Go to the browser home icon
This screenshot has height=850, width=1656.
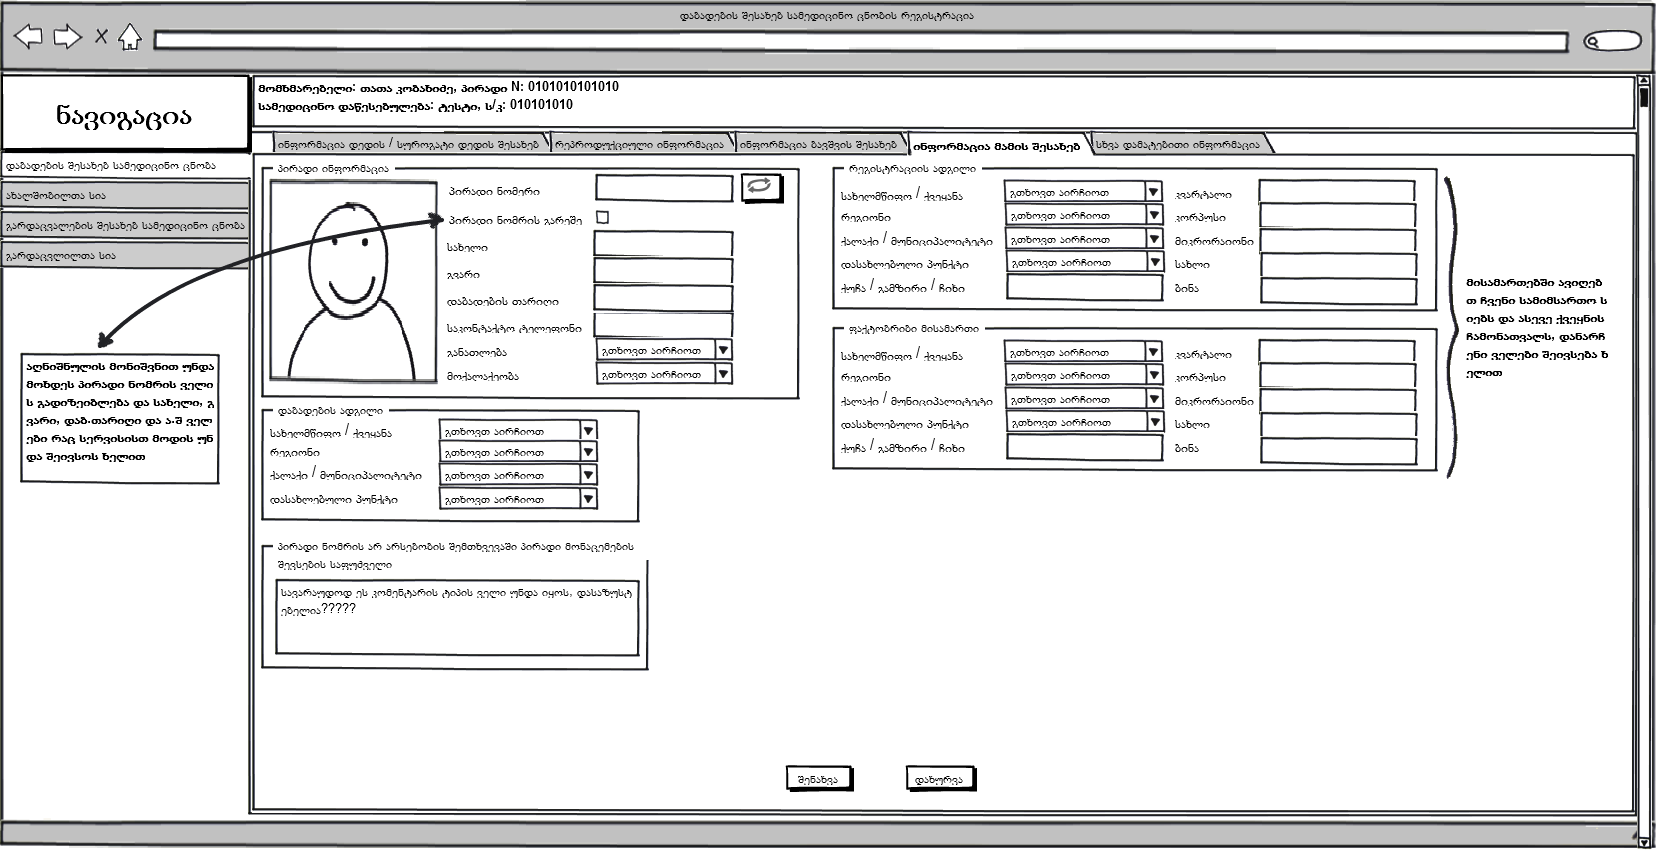pyautogui.click(x=129, y=38)
